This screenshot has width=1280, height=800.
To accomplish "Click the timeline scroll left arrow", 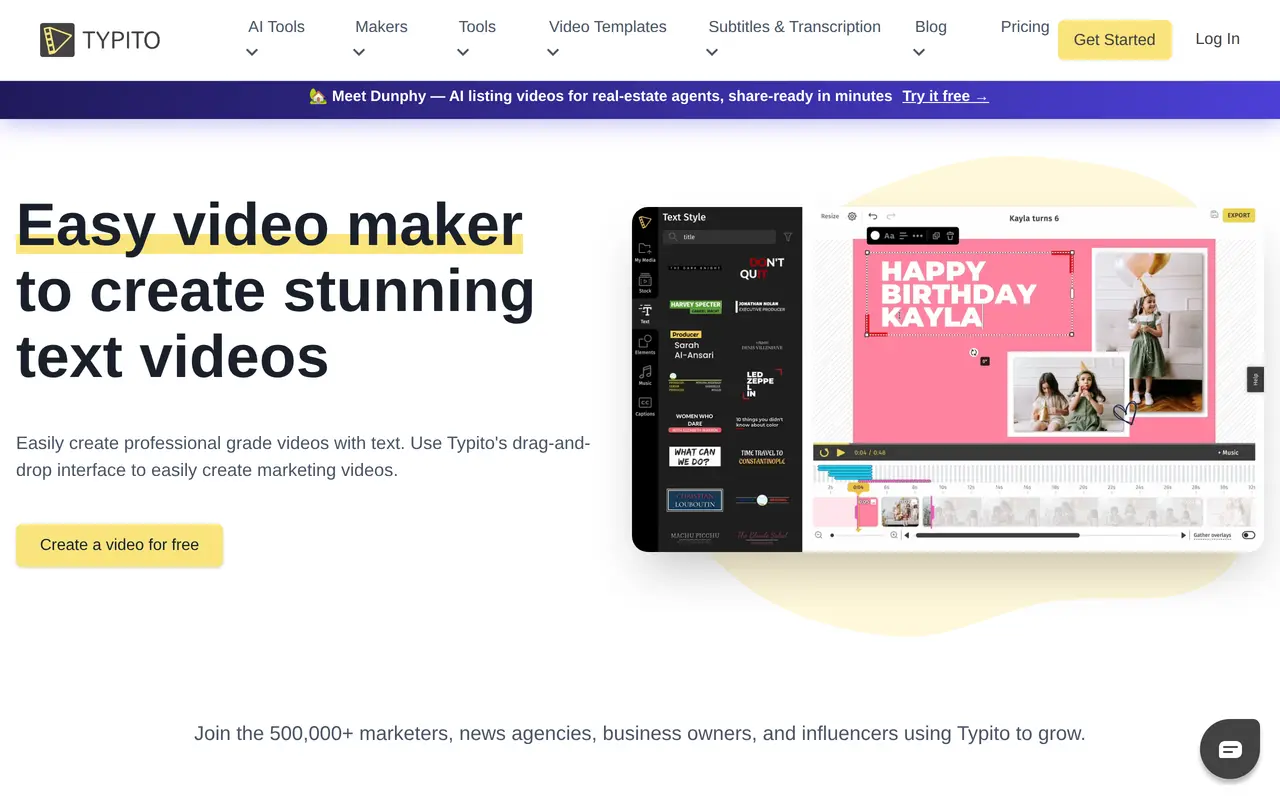I will click(x=907, y=535).
